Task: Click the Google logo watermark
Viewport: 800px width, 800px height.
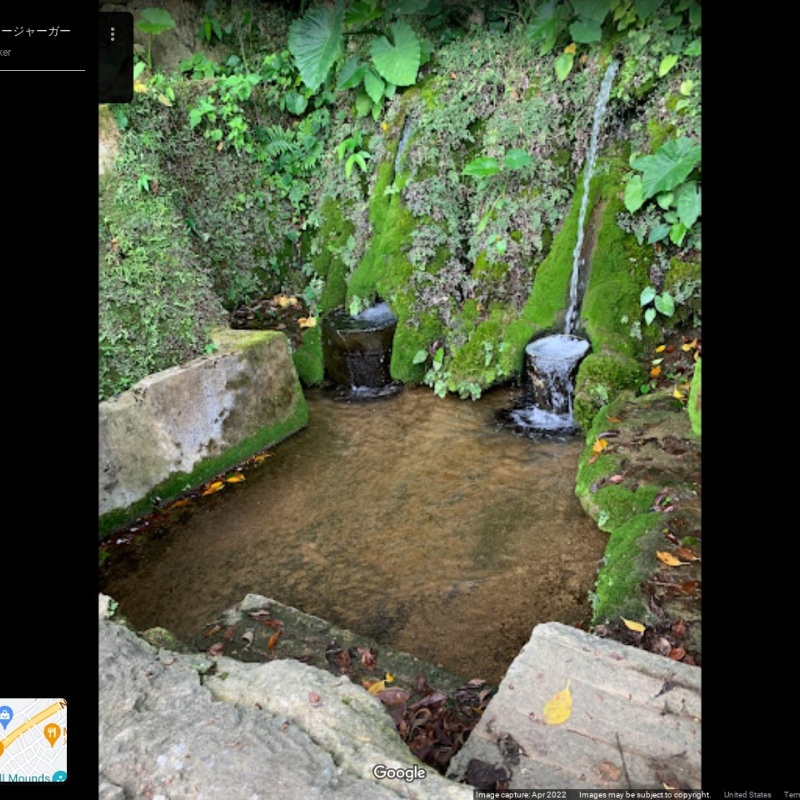Action: pos(399,773)
